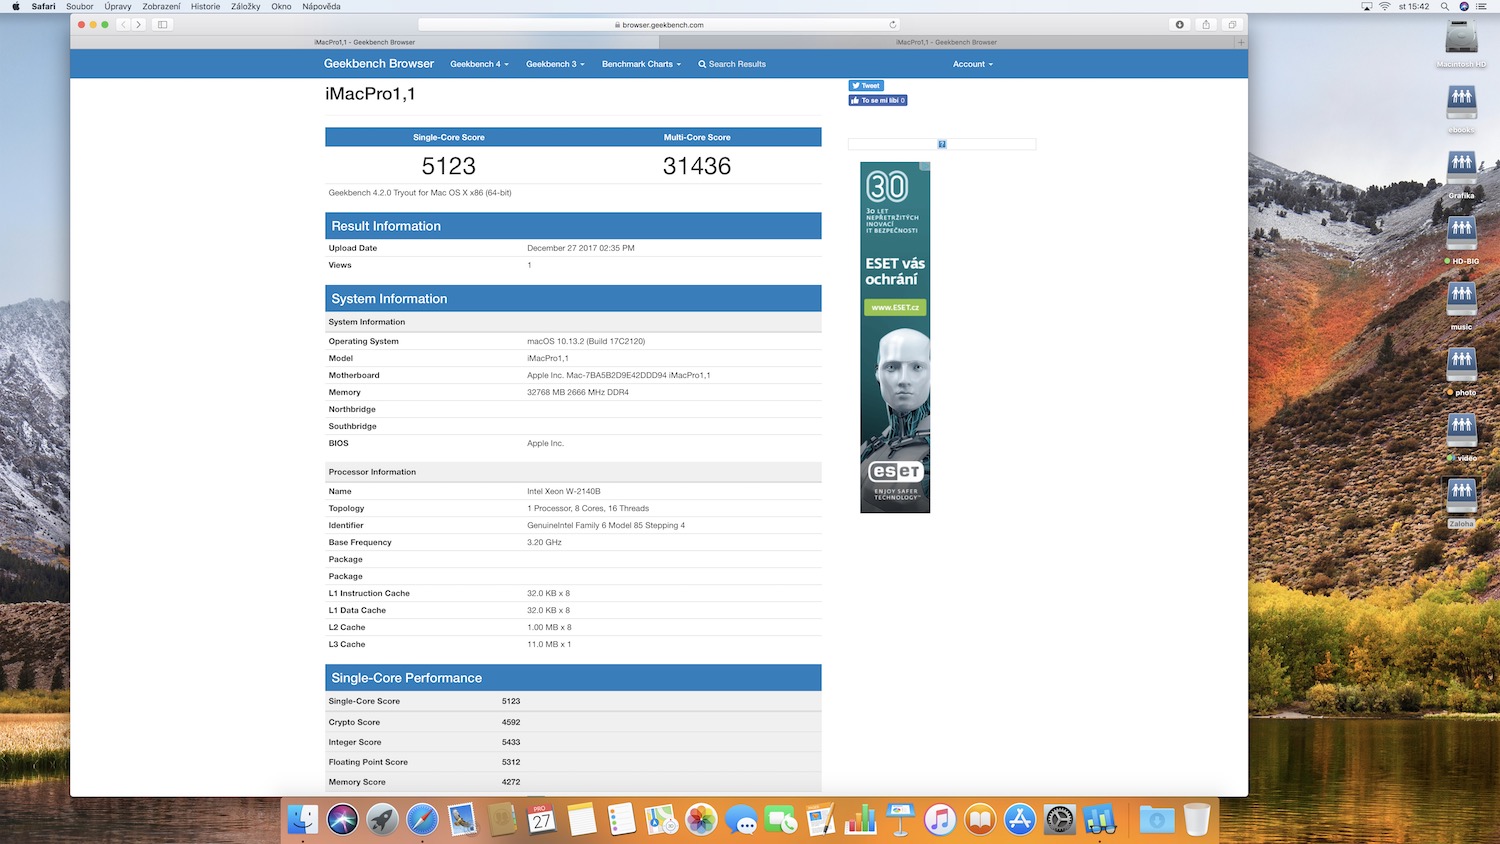Open Safari compass icon in Dock

pos(422,820)
